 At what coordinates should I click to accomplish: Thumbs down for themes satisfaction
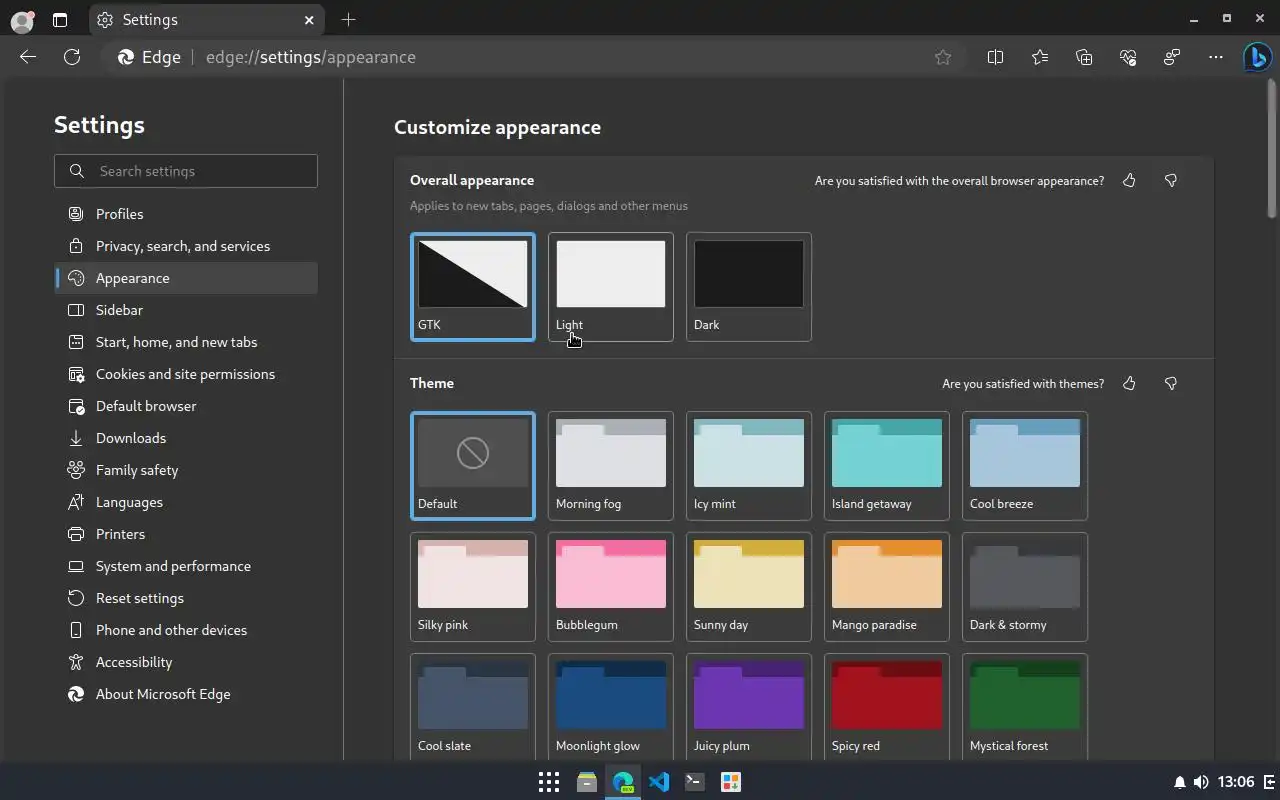point(1171,383)
